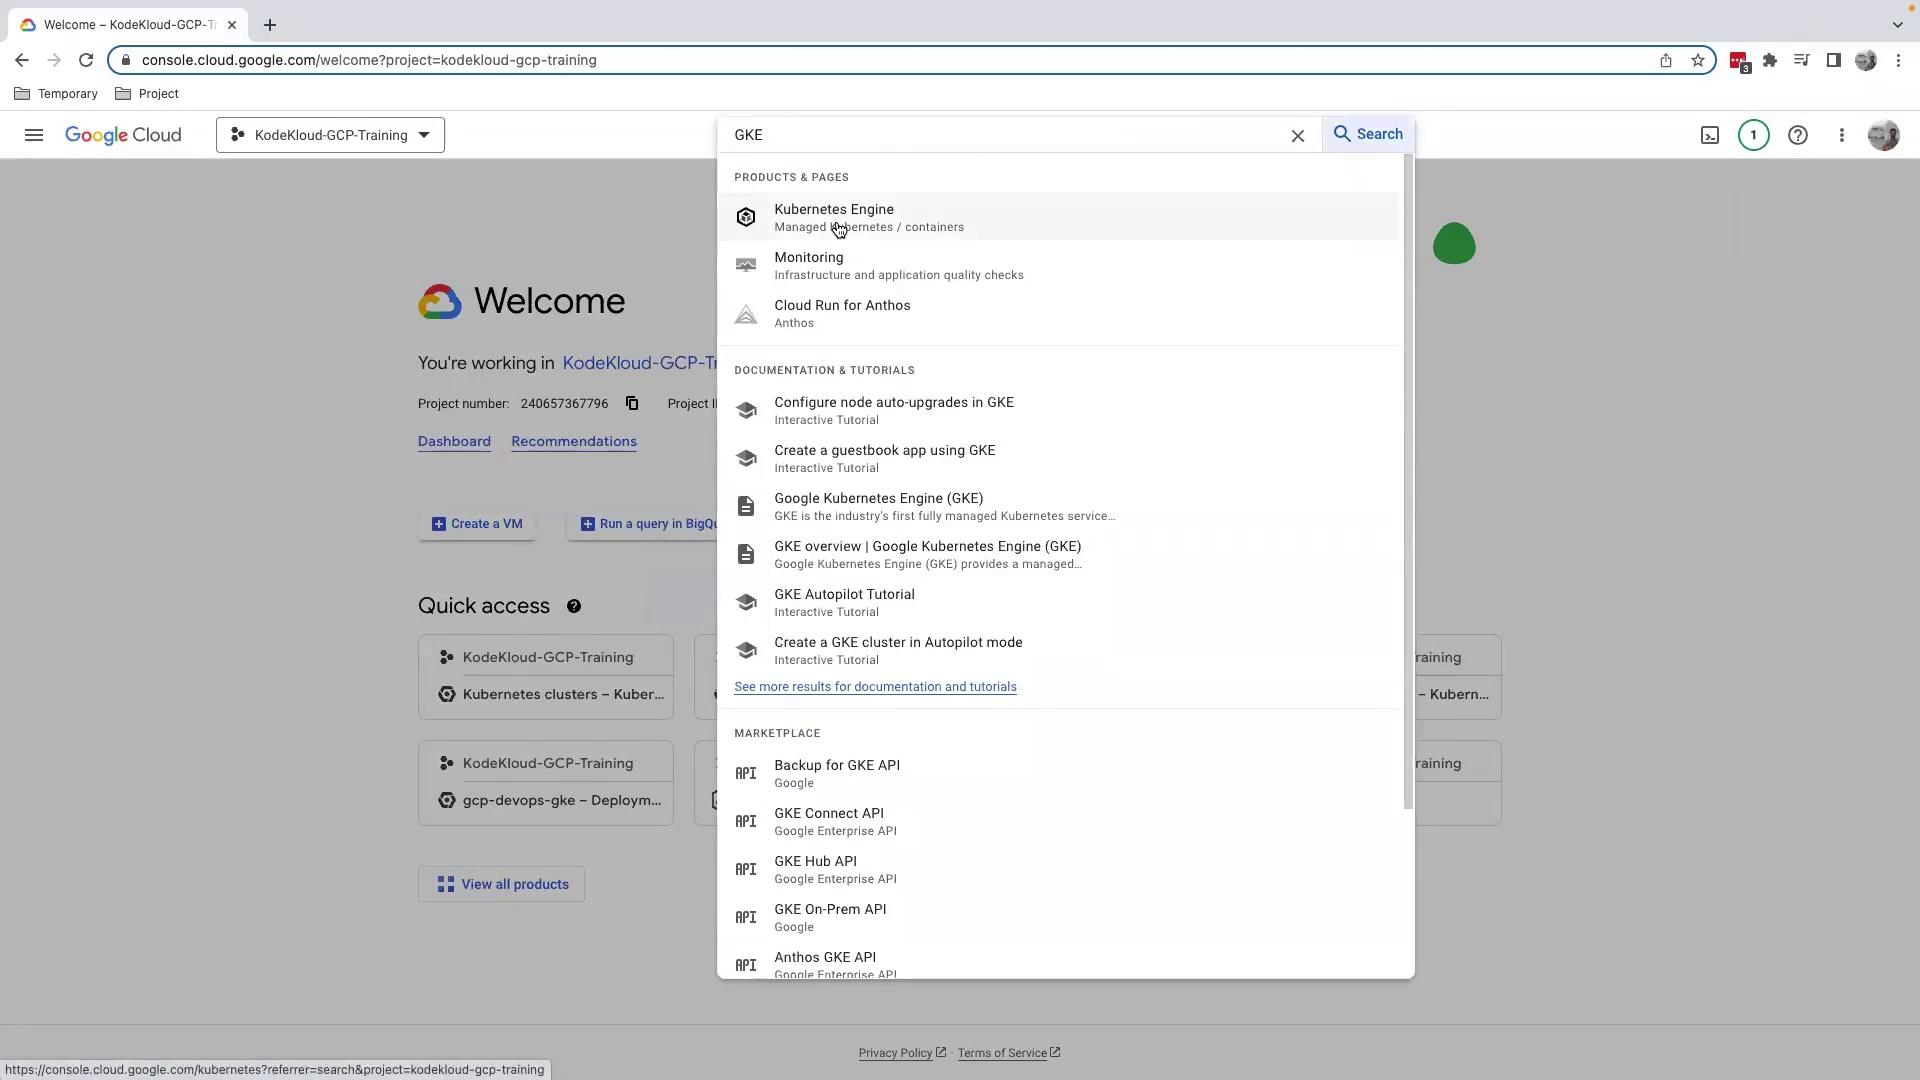This screenshot has height=1080, width=1920.
Task: Open the Chrome extensions puzzle icon
Action: coord(1770,60)
